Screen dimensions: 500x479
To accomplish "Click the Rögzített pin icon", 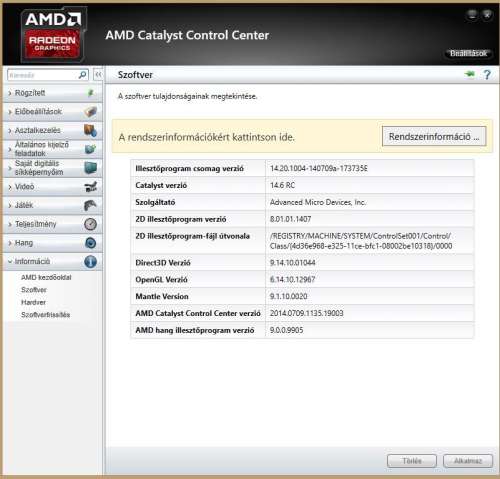I will 90,93.
